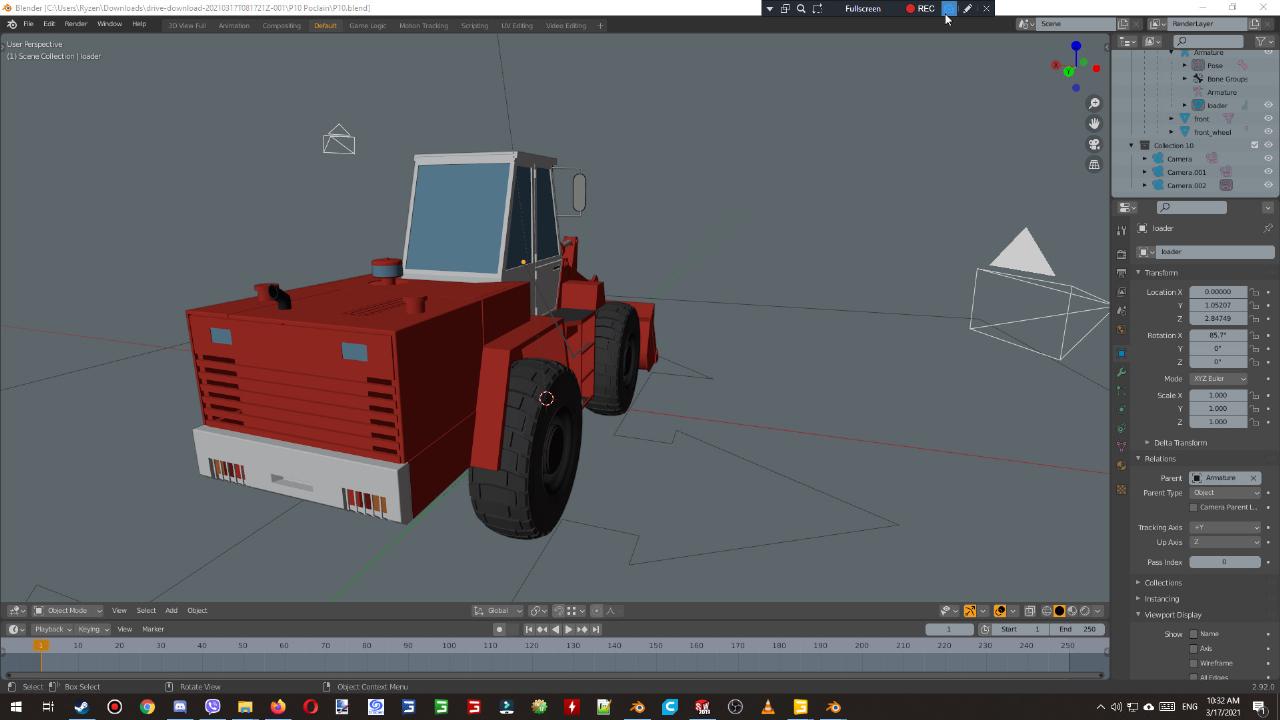Expand the front_wheel tree item
Image resolution: width=1280 pixels, height=720 pixels.
[1172, 132]
